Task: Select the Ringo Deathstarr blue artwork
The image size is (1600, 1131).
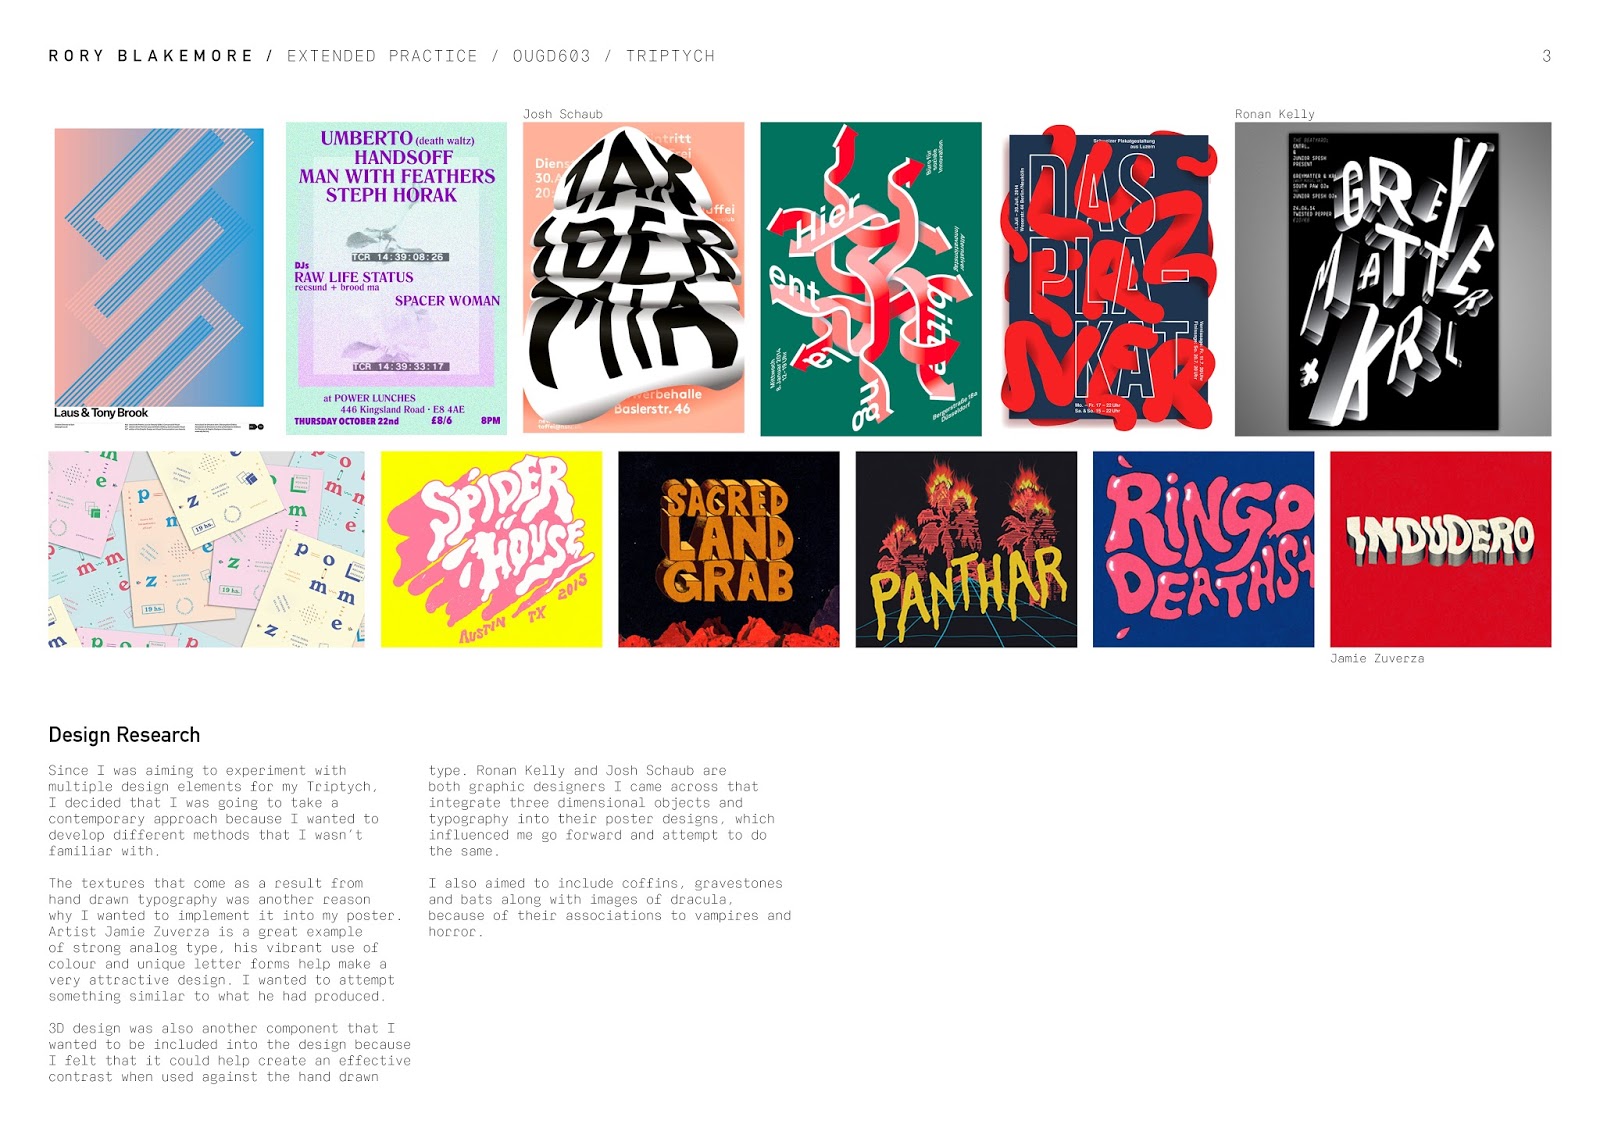Action: [x=1203, y=549]
